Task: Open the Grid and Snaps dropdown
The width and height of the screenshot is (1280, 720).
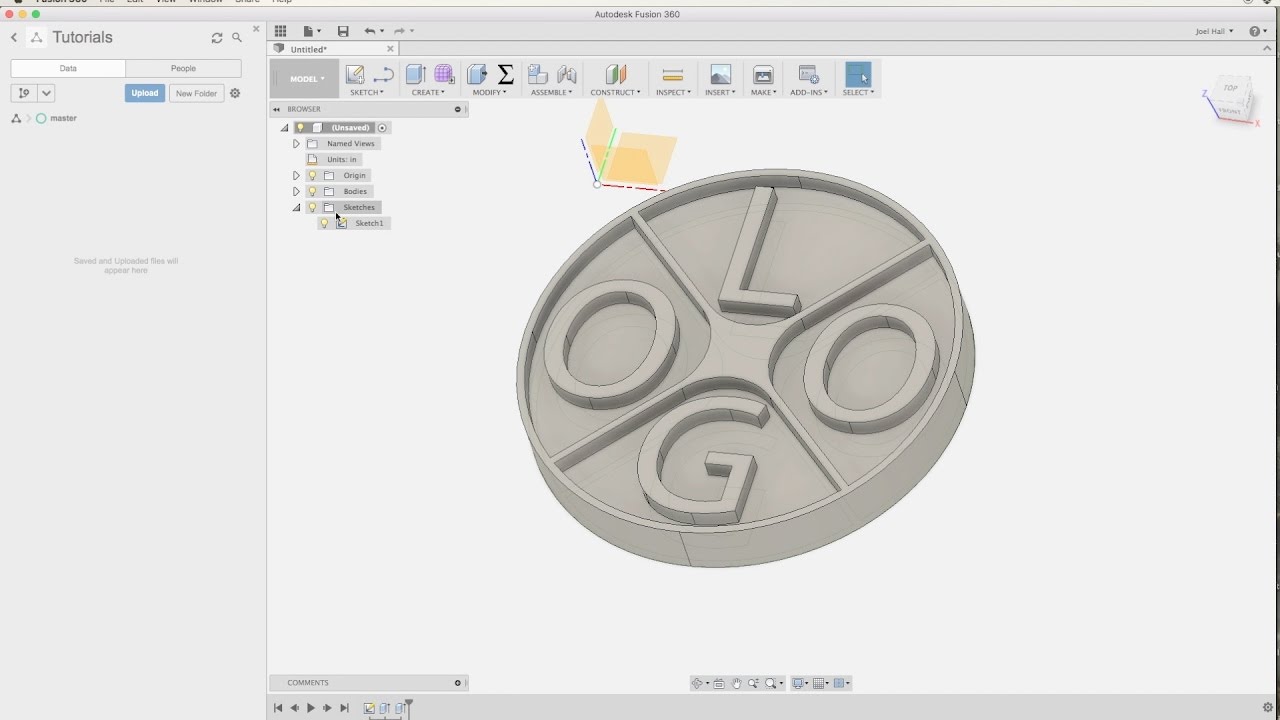Action: [821, 683]
